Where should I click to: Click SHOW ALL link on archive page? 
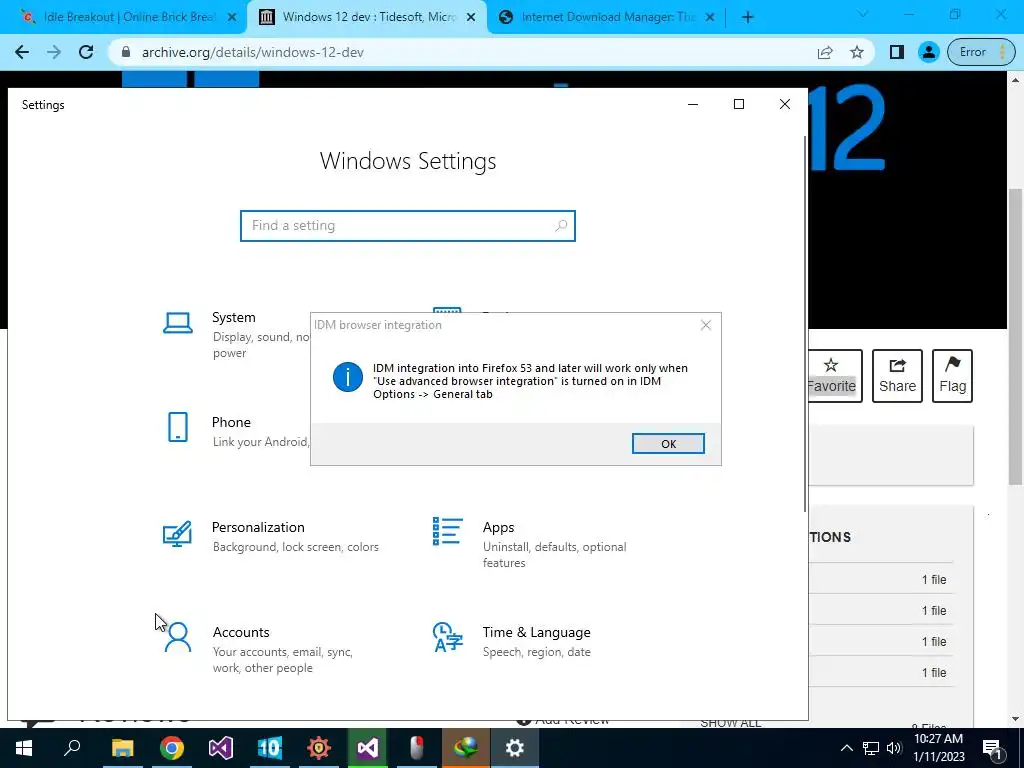(x=730, y=723)
